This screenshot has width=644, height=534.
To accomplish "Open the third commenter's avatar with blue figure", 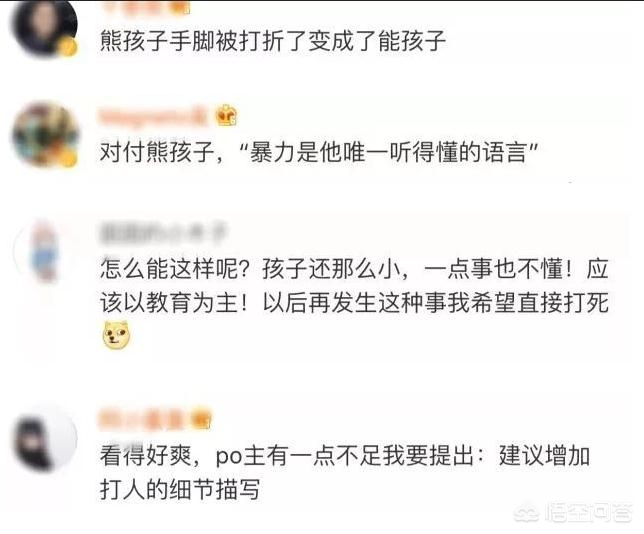I will pos(44,251).
